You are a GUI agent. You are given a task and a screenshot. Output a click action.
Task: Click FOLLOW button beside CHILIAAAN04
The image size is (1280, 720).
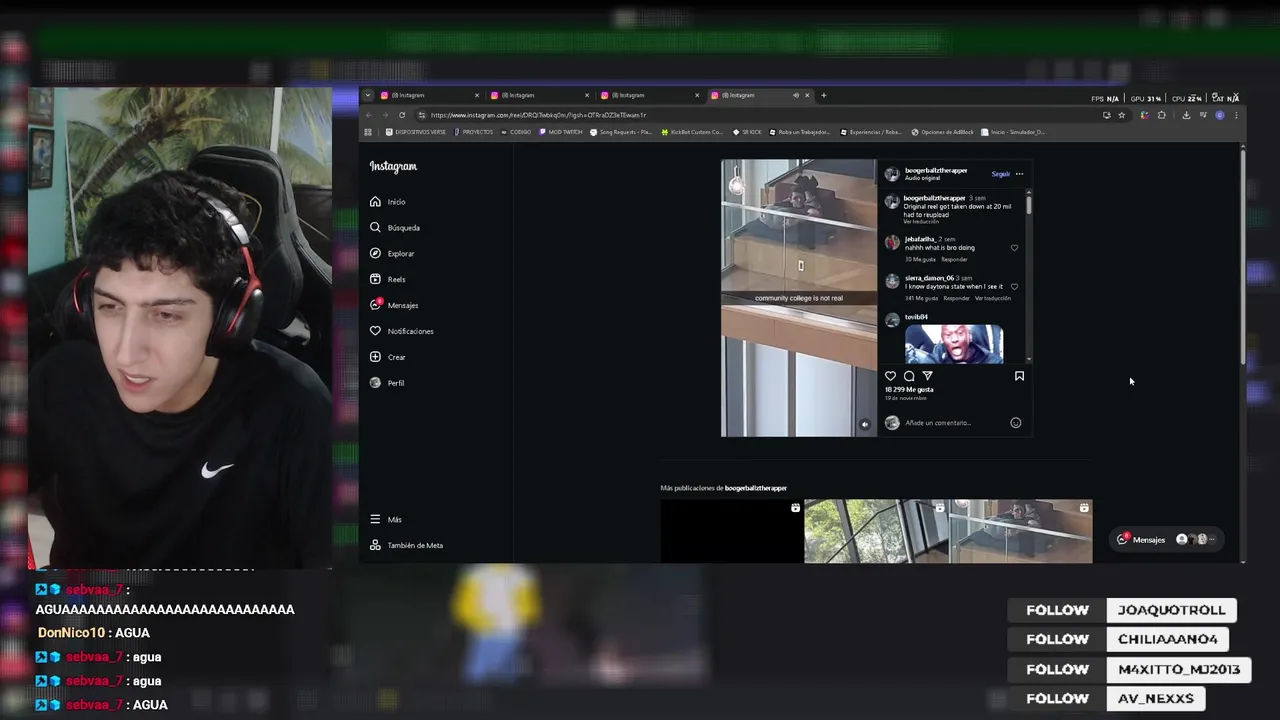point(1057,639)
